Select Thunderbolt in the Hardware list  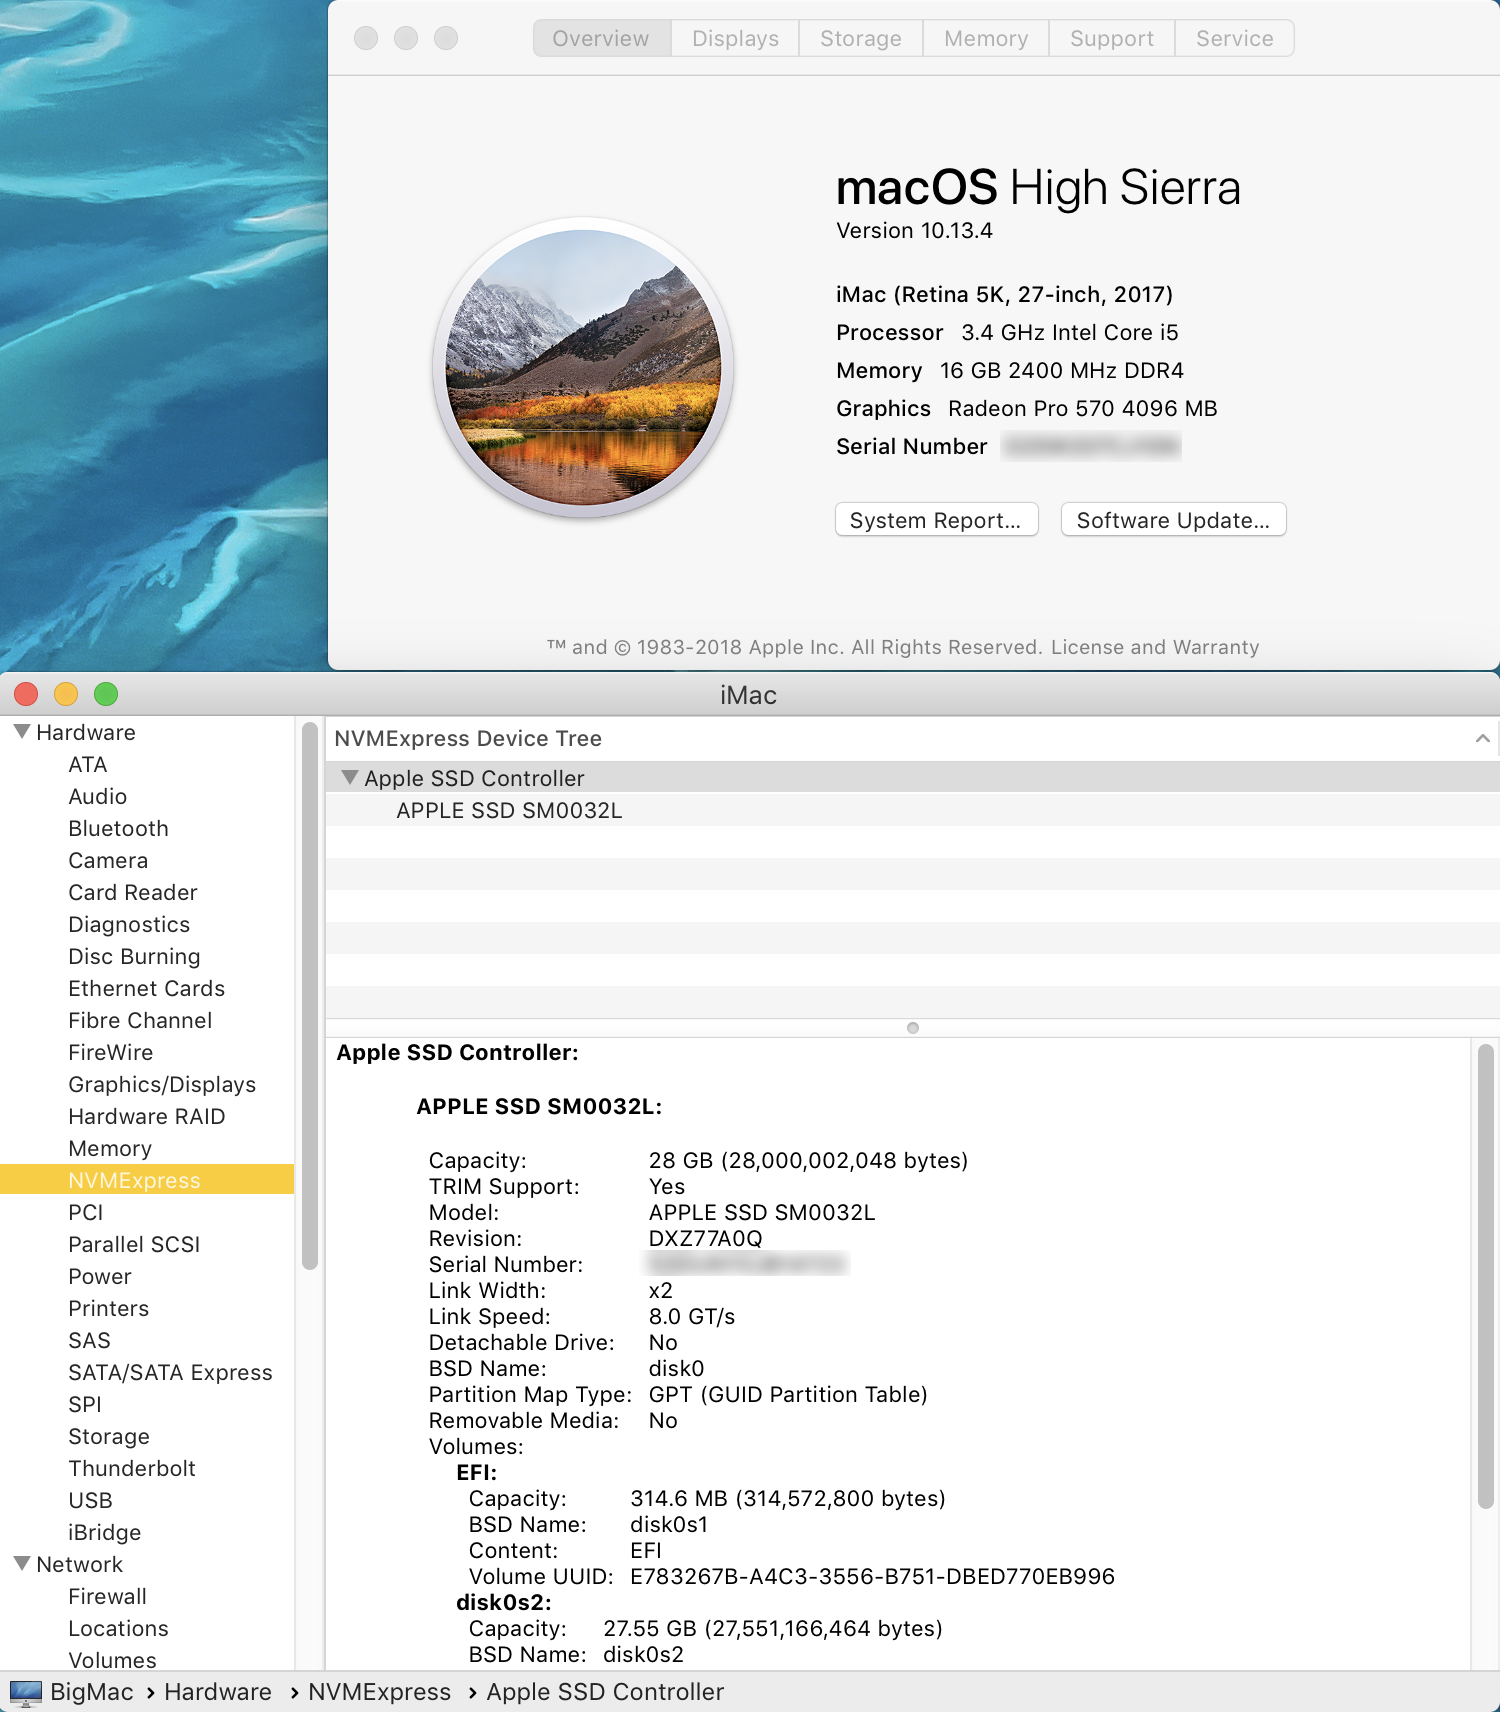[132, 1469]
